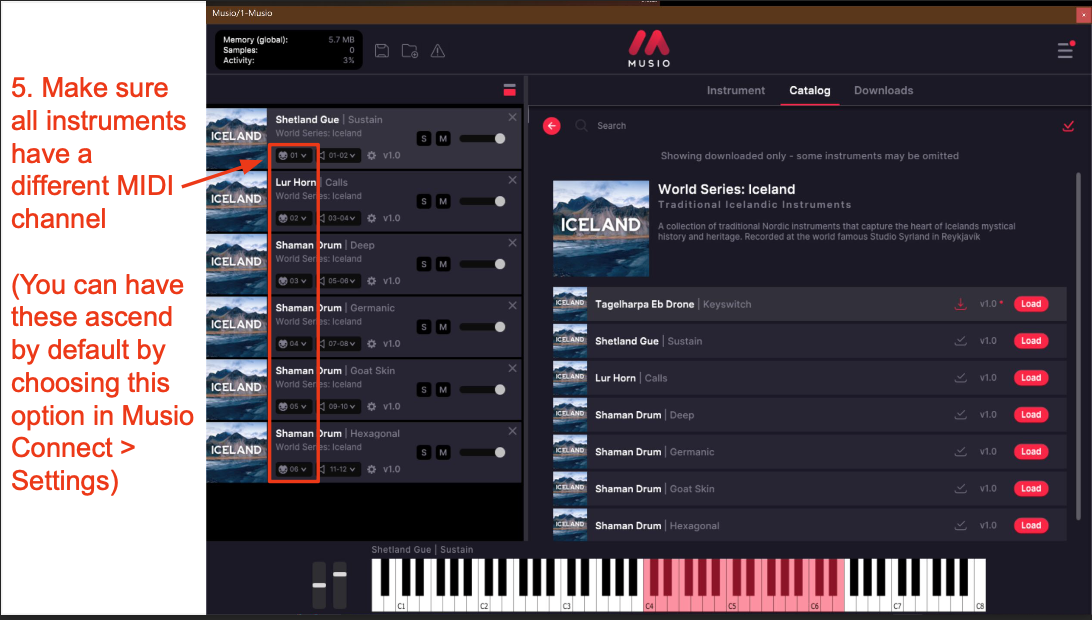The image size is (1092, 620).
Task: Adjust volume slider for Shaman Drum Deep
Action: [x=482, y=264]
